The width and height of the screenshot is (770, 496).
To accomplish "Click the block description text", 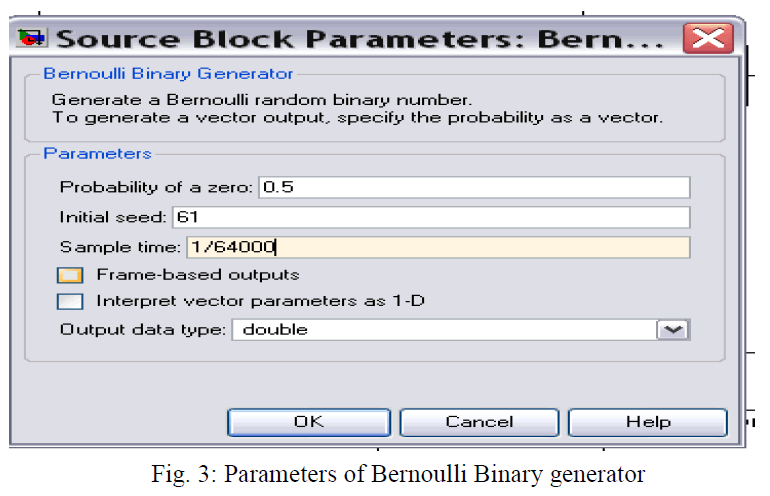I will (x=357, y=109).
